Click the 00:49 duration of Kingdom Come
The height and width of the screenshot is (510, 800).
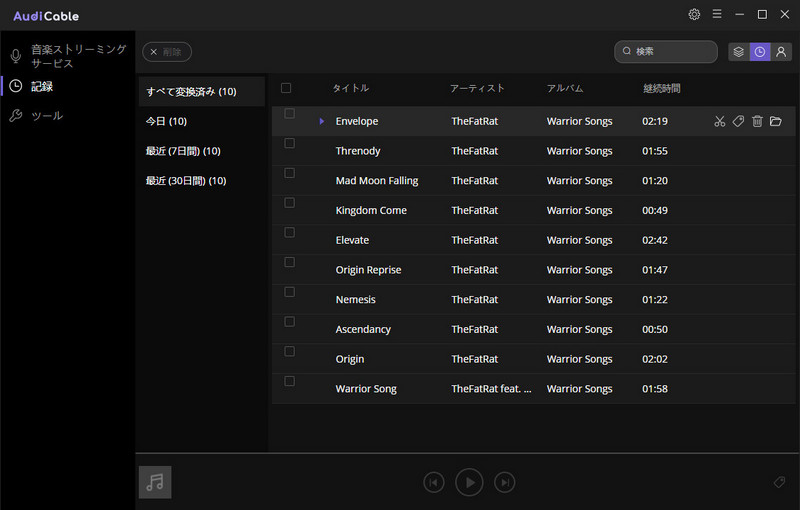tap(655, 210)
